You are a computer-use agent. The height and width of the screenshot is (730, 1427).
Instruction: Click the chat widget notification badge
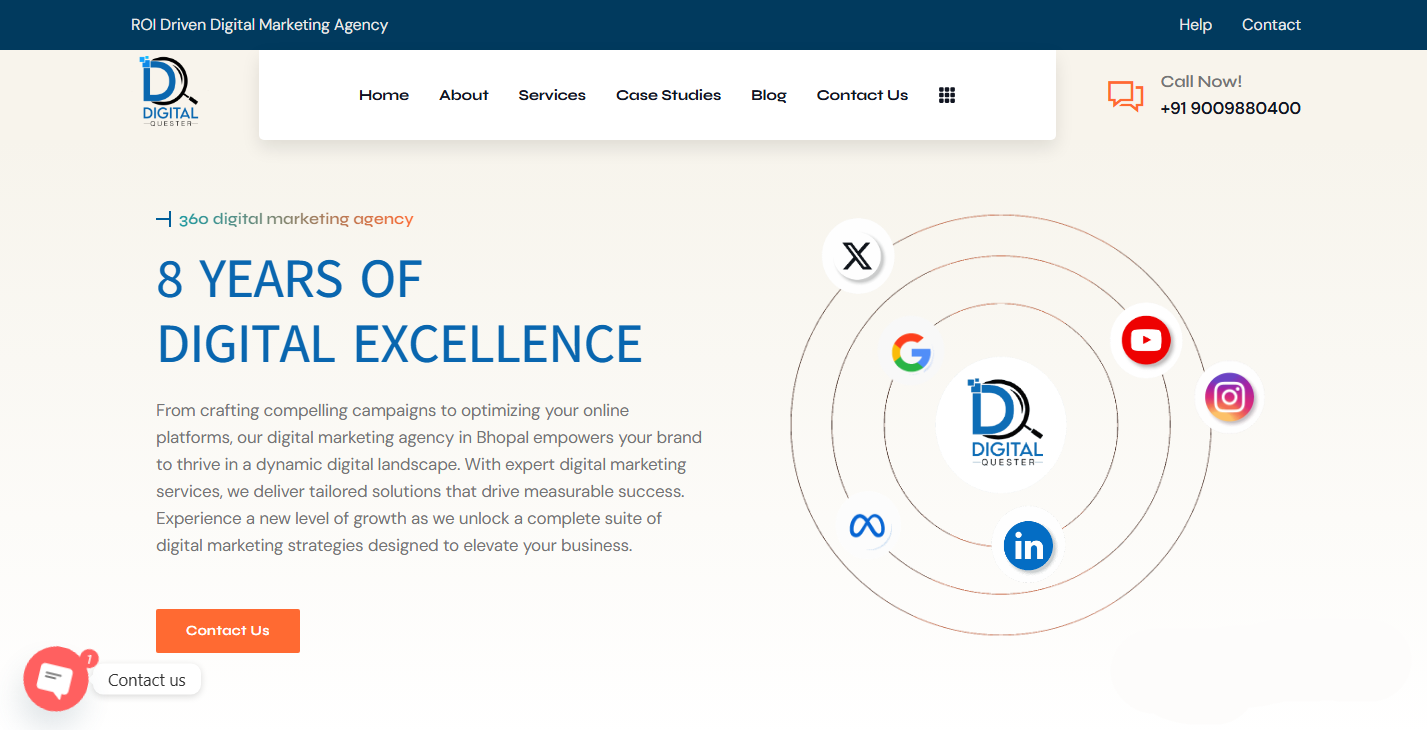(x=89, y=659)
